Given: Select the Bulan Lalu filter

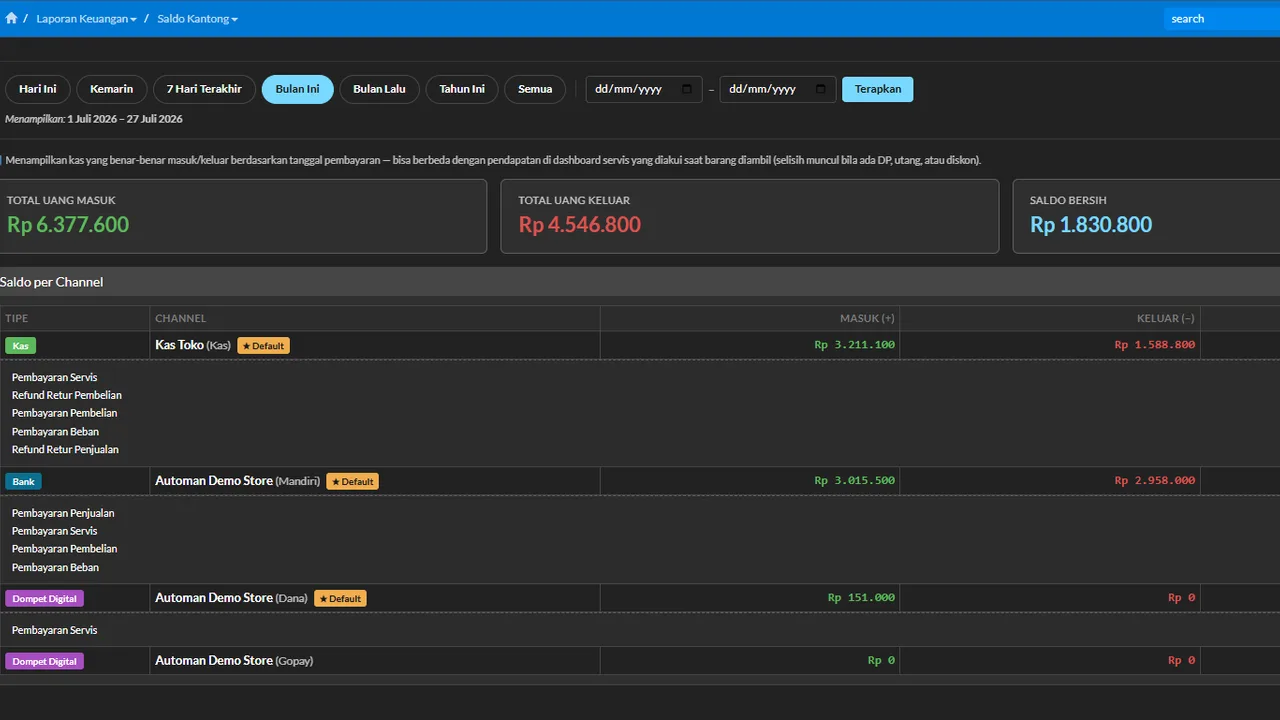Looking at the screenshot, I should [x=379, y=89].
